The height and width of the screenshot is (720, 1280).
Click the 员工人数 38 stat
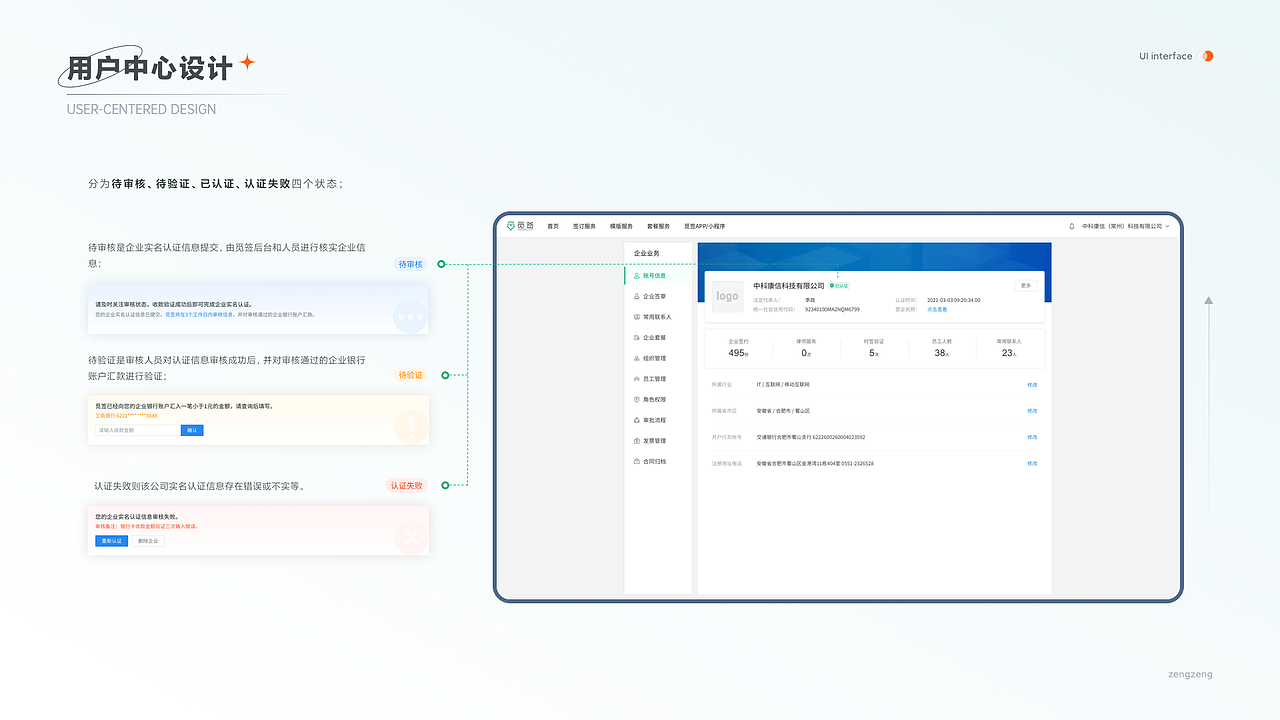click(941, 348)
